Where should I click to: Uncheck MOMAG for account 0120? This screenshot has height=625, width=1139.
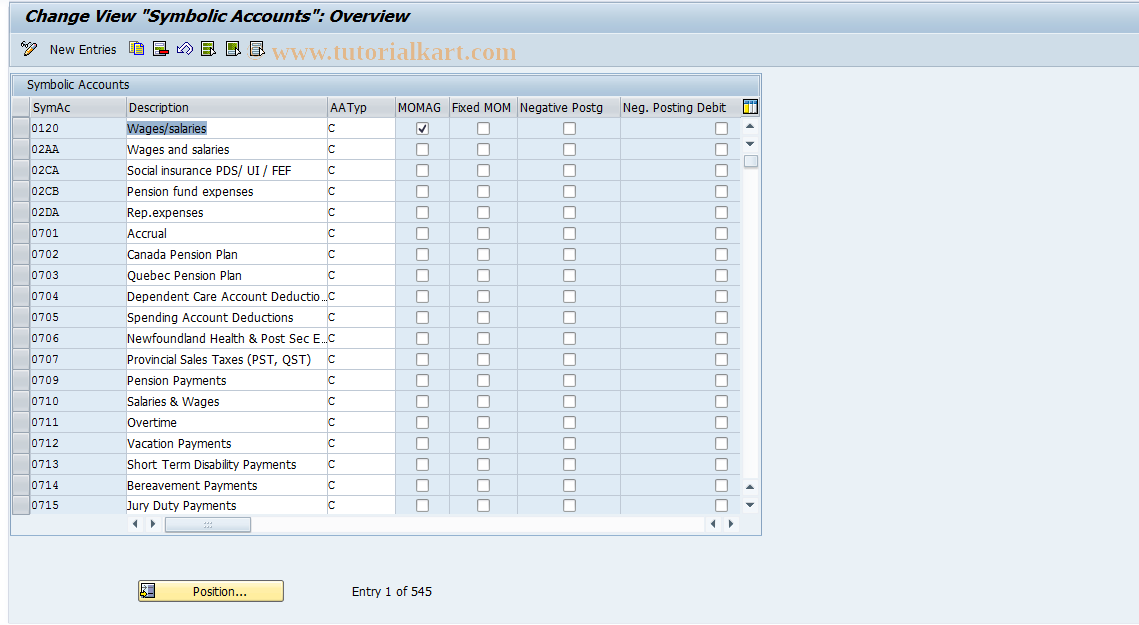coord(422,129)
